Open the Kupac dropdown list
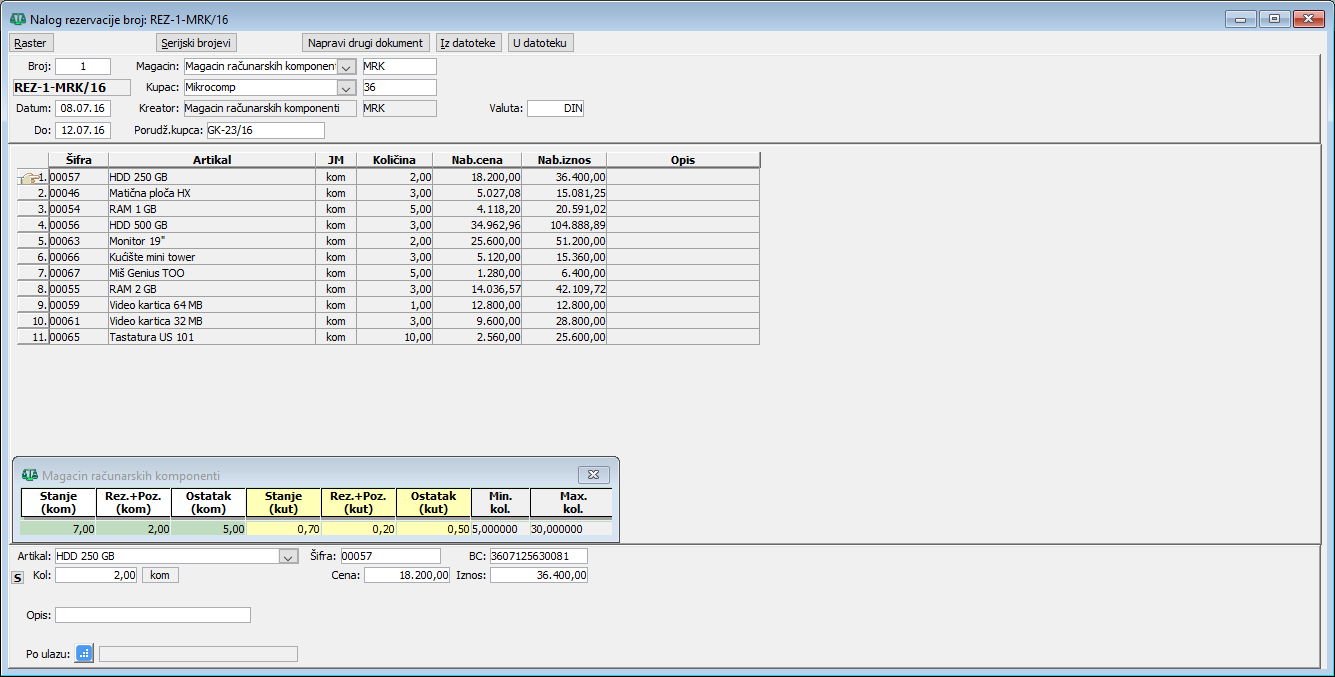1335x677 pixels. pyautogui.click(x=346, y=88)
